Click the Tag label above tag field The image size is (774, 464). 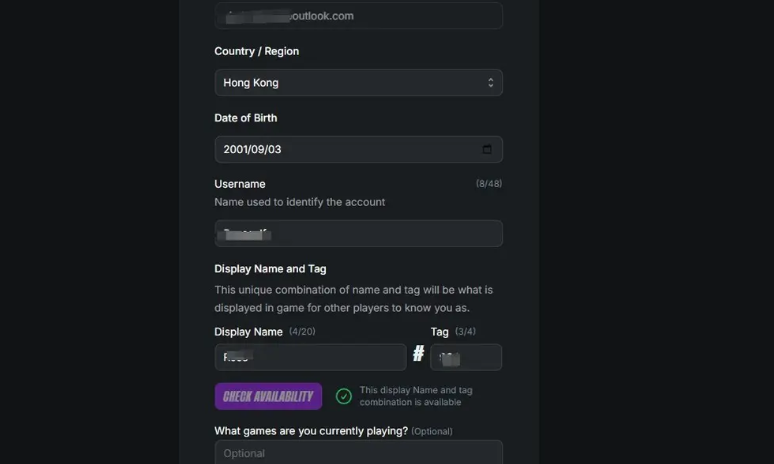pyautogui.click(x=439, y=332)
